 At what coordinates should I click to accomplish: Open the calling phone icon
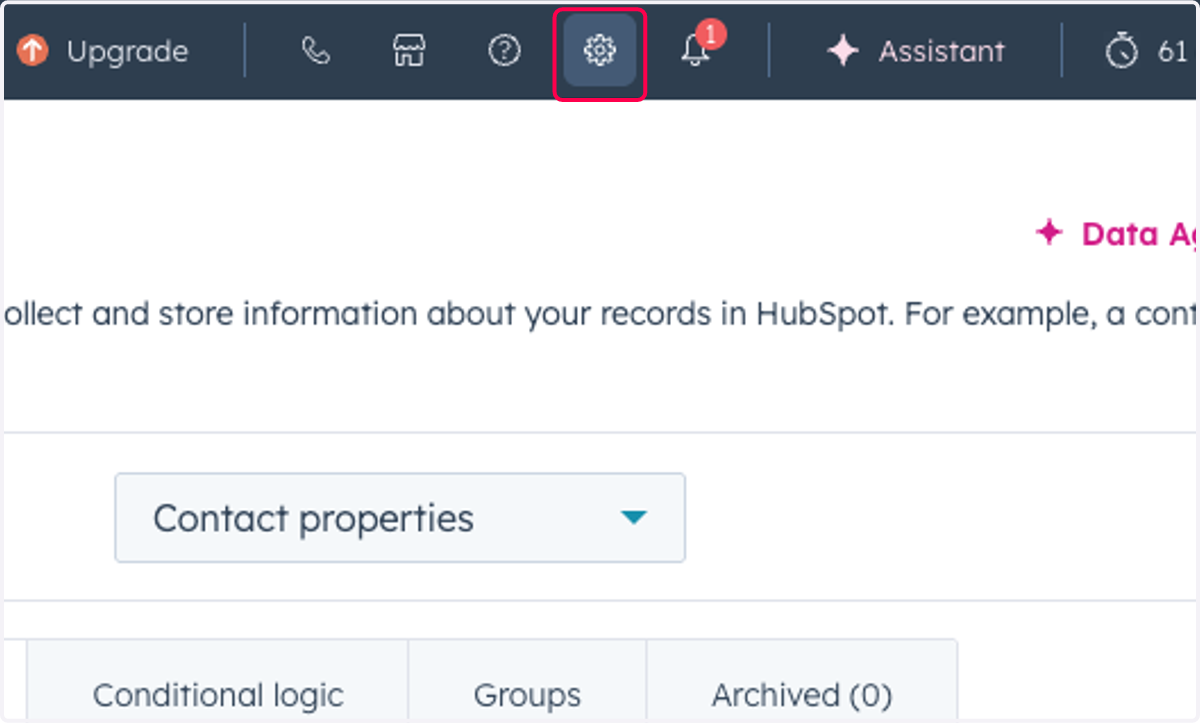click(315, 50)
